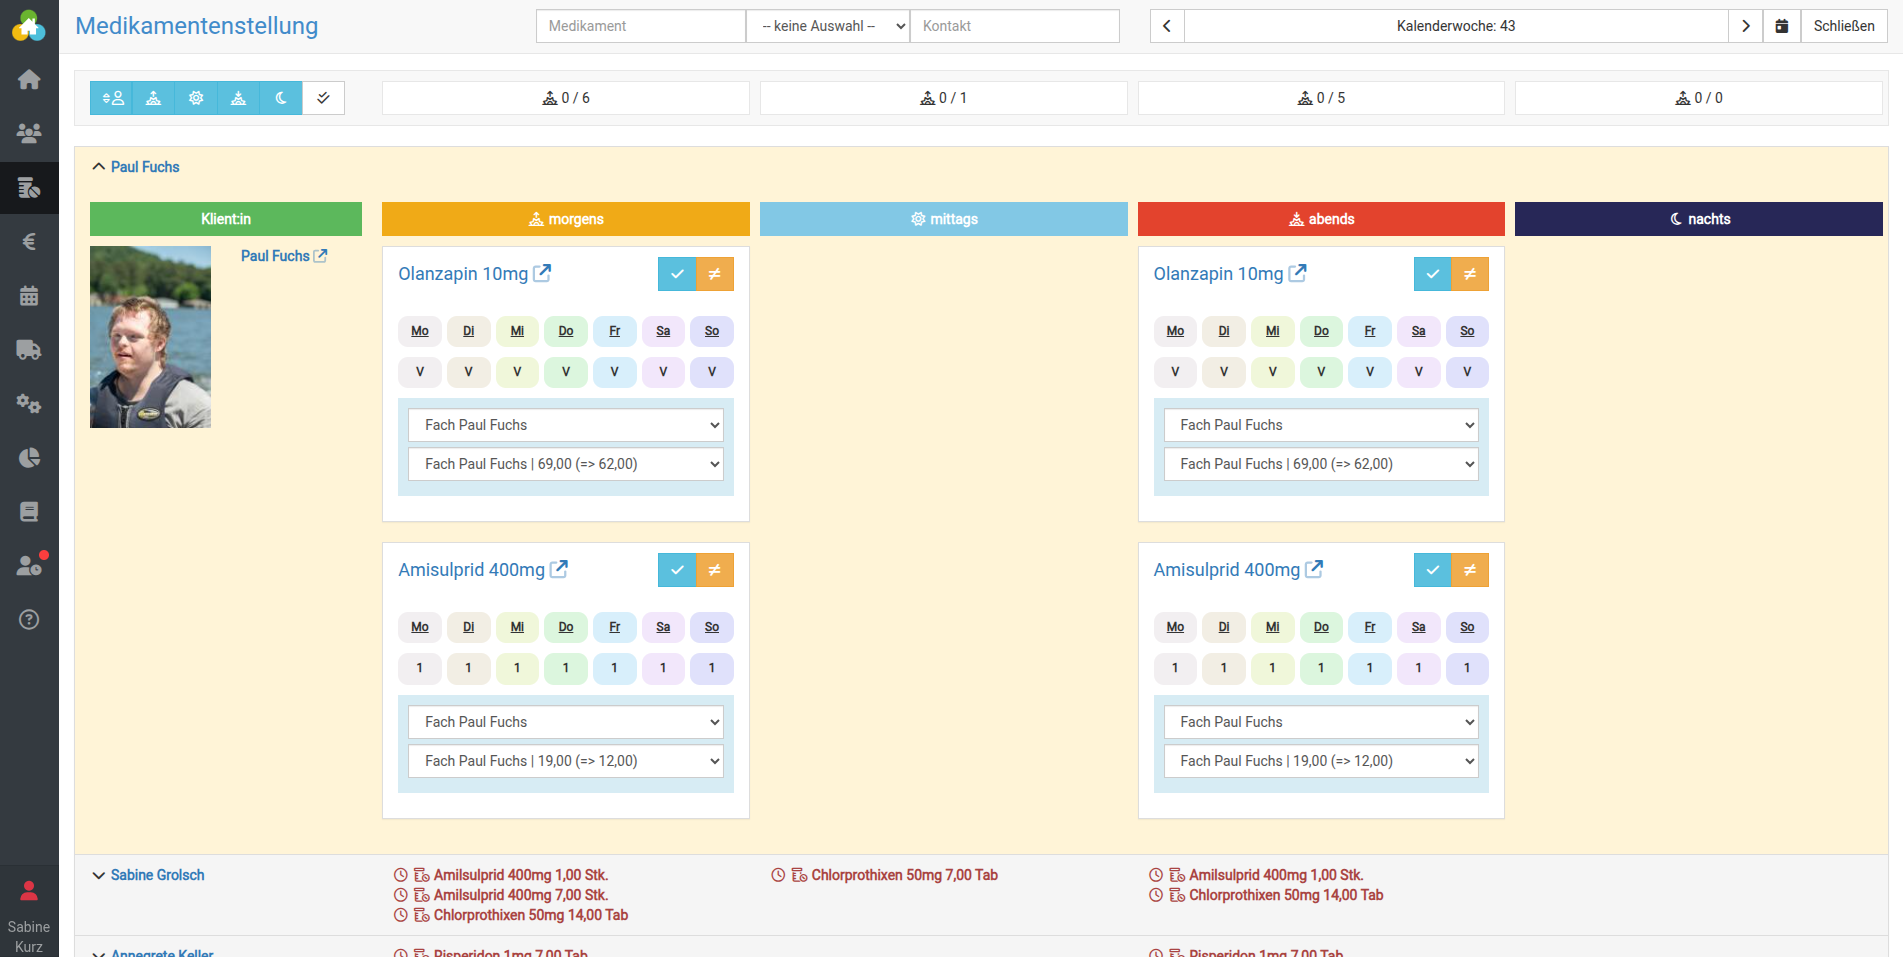Image resolution: width=1903 pixels, height=957 pixels.
Task: Toggle the double-check confirm filter button
Action: [x=323, y=98]
